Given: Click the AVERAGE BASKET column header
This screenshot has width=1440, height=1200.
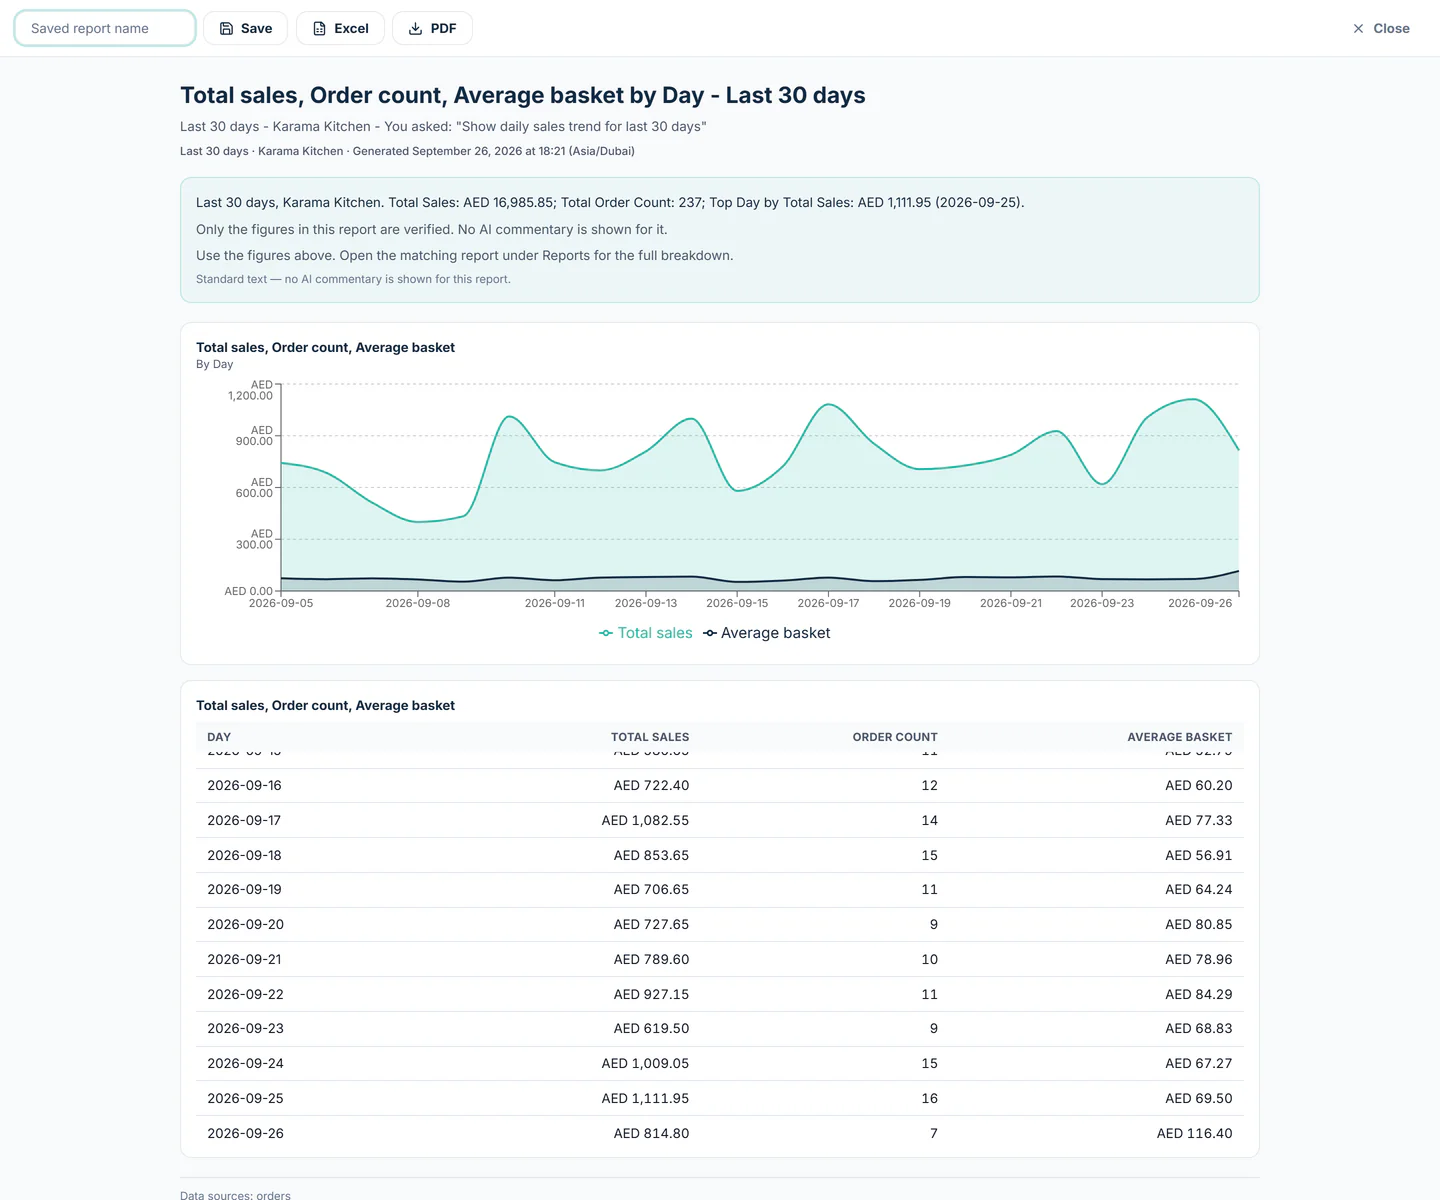Looking at the screenshot, I should point(1180,737).
